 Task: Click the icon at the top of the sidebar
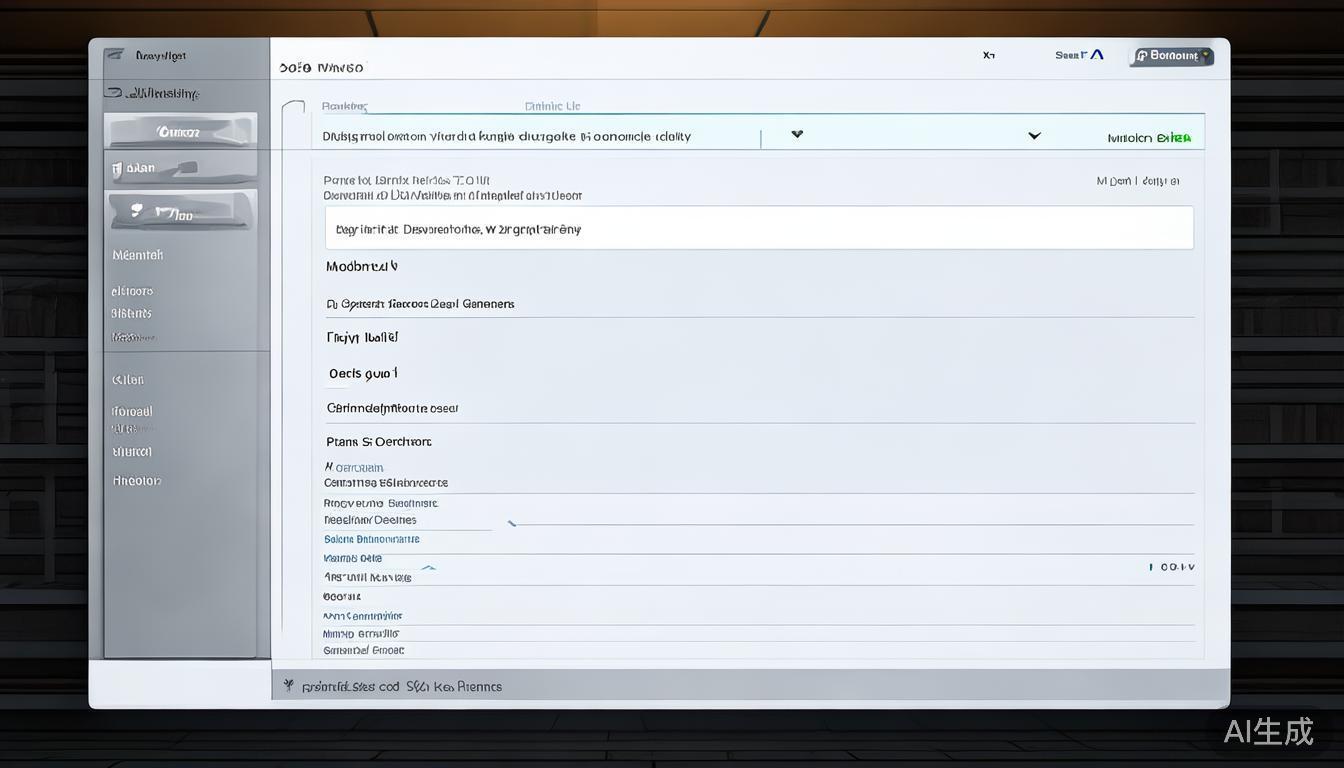click(x=115, y=55)
